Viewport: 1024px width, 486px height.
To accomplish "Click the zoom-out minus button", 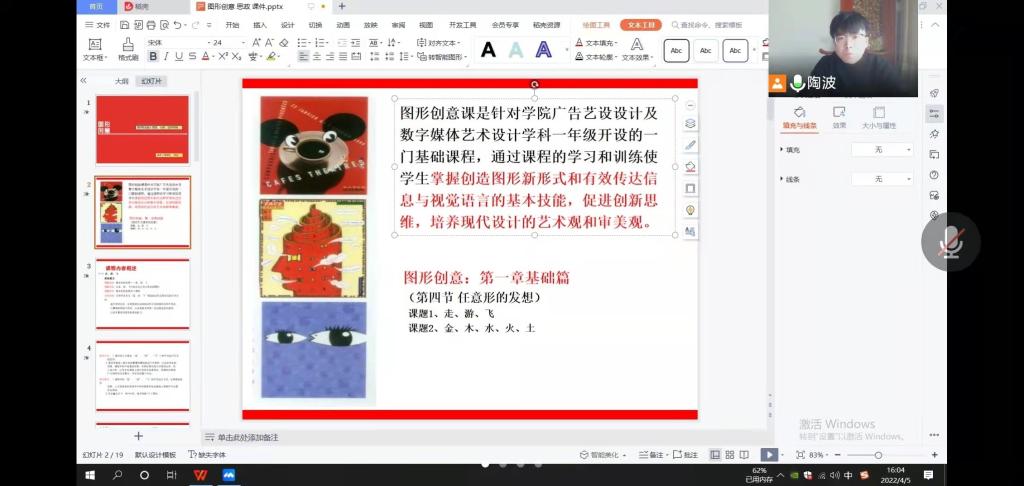I will click(838, 455).
